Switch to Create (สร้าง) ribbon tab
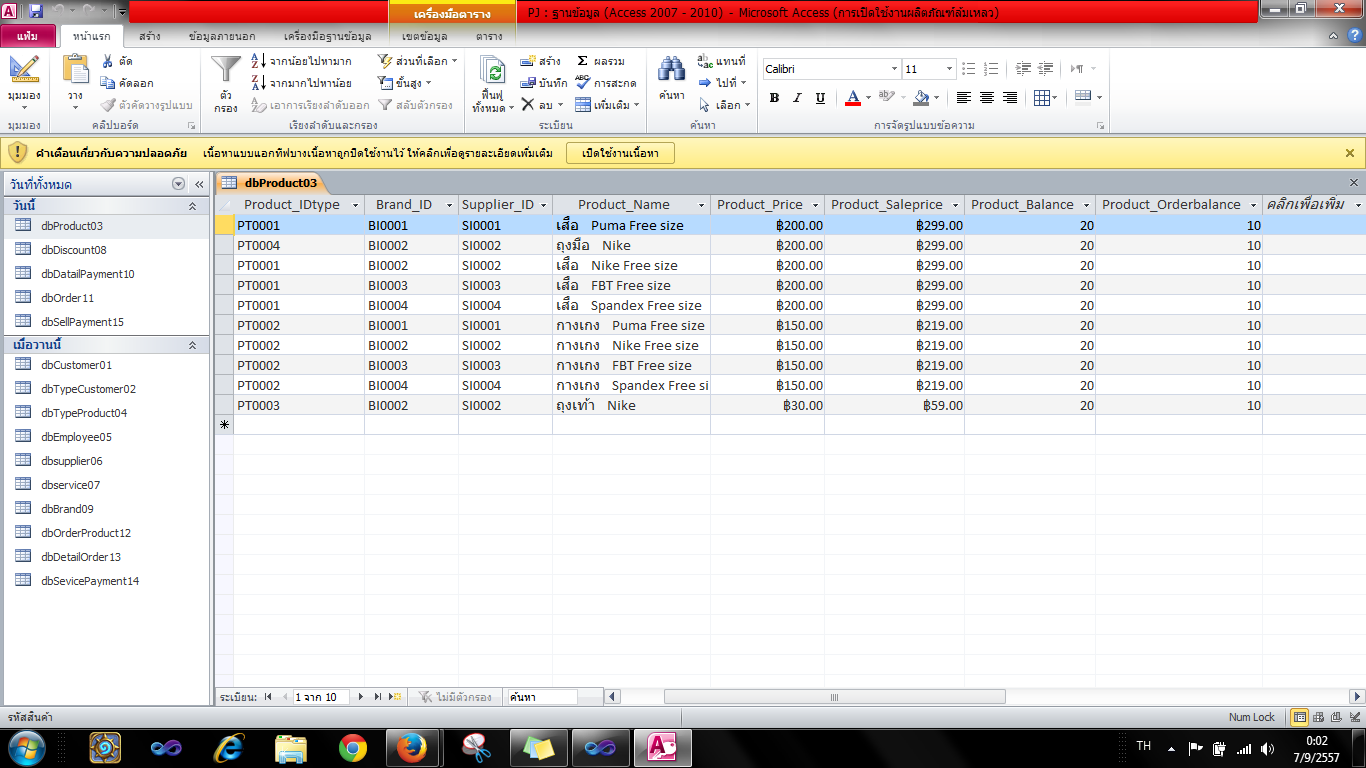 coord(150,36)
